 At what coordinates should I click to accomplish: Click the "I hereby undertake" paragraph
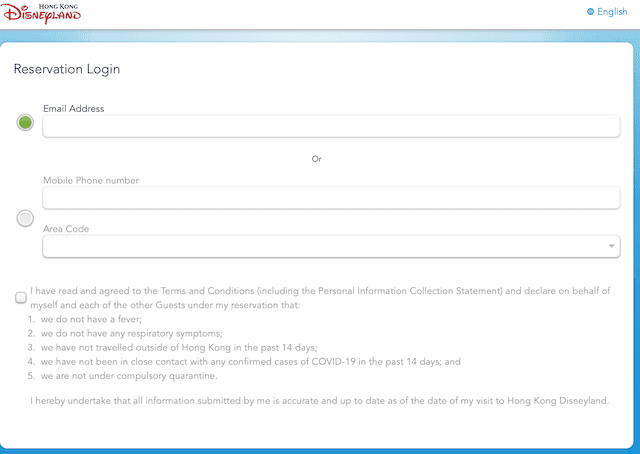[x=320, y=401]
